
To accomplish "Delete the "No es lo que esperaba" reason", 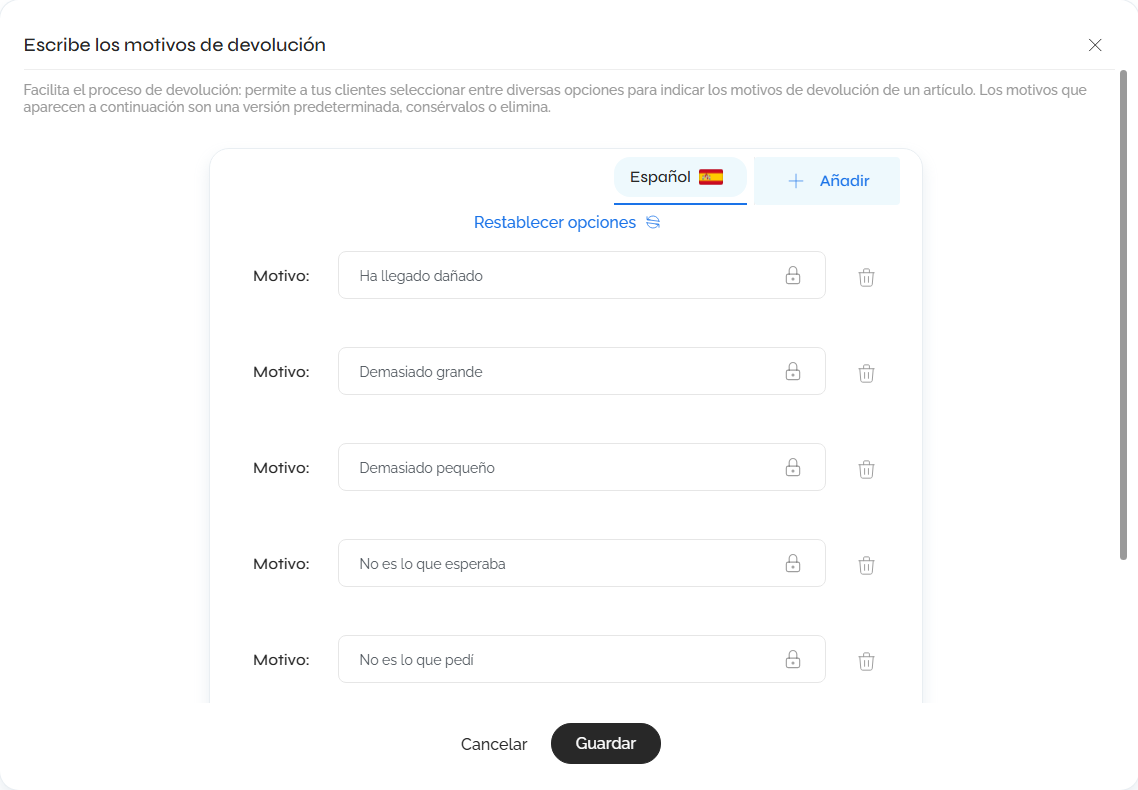I will [x=866, y=564].
